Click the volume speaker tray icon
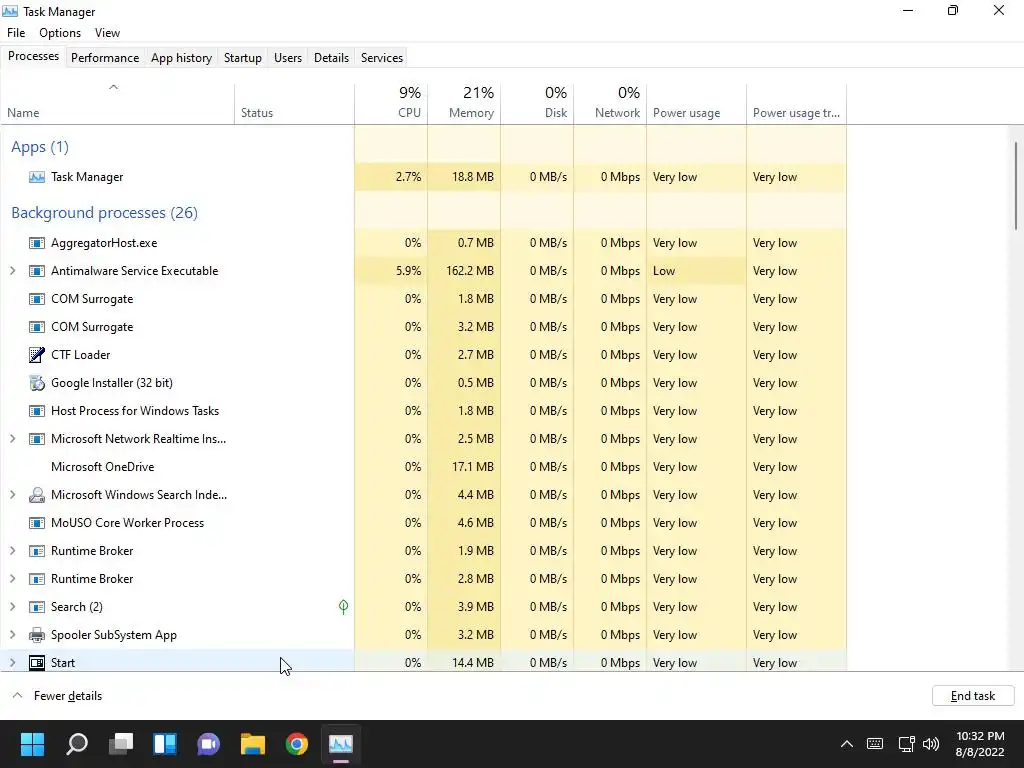 point(931,744)
